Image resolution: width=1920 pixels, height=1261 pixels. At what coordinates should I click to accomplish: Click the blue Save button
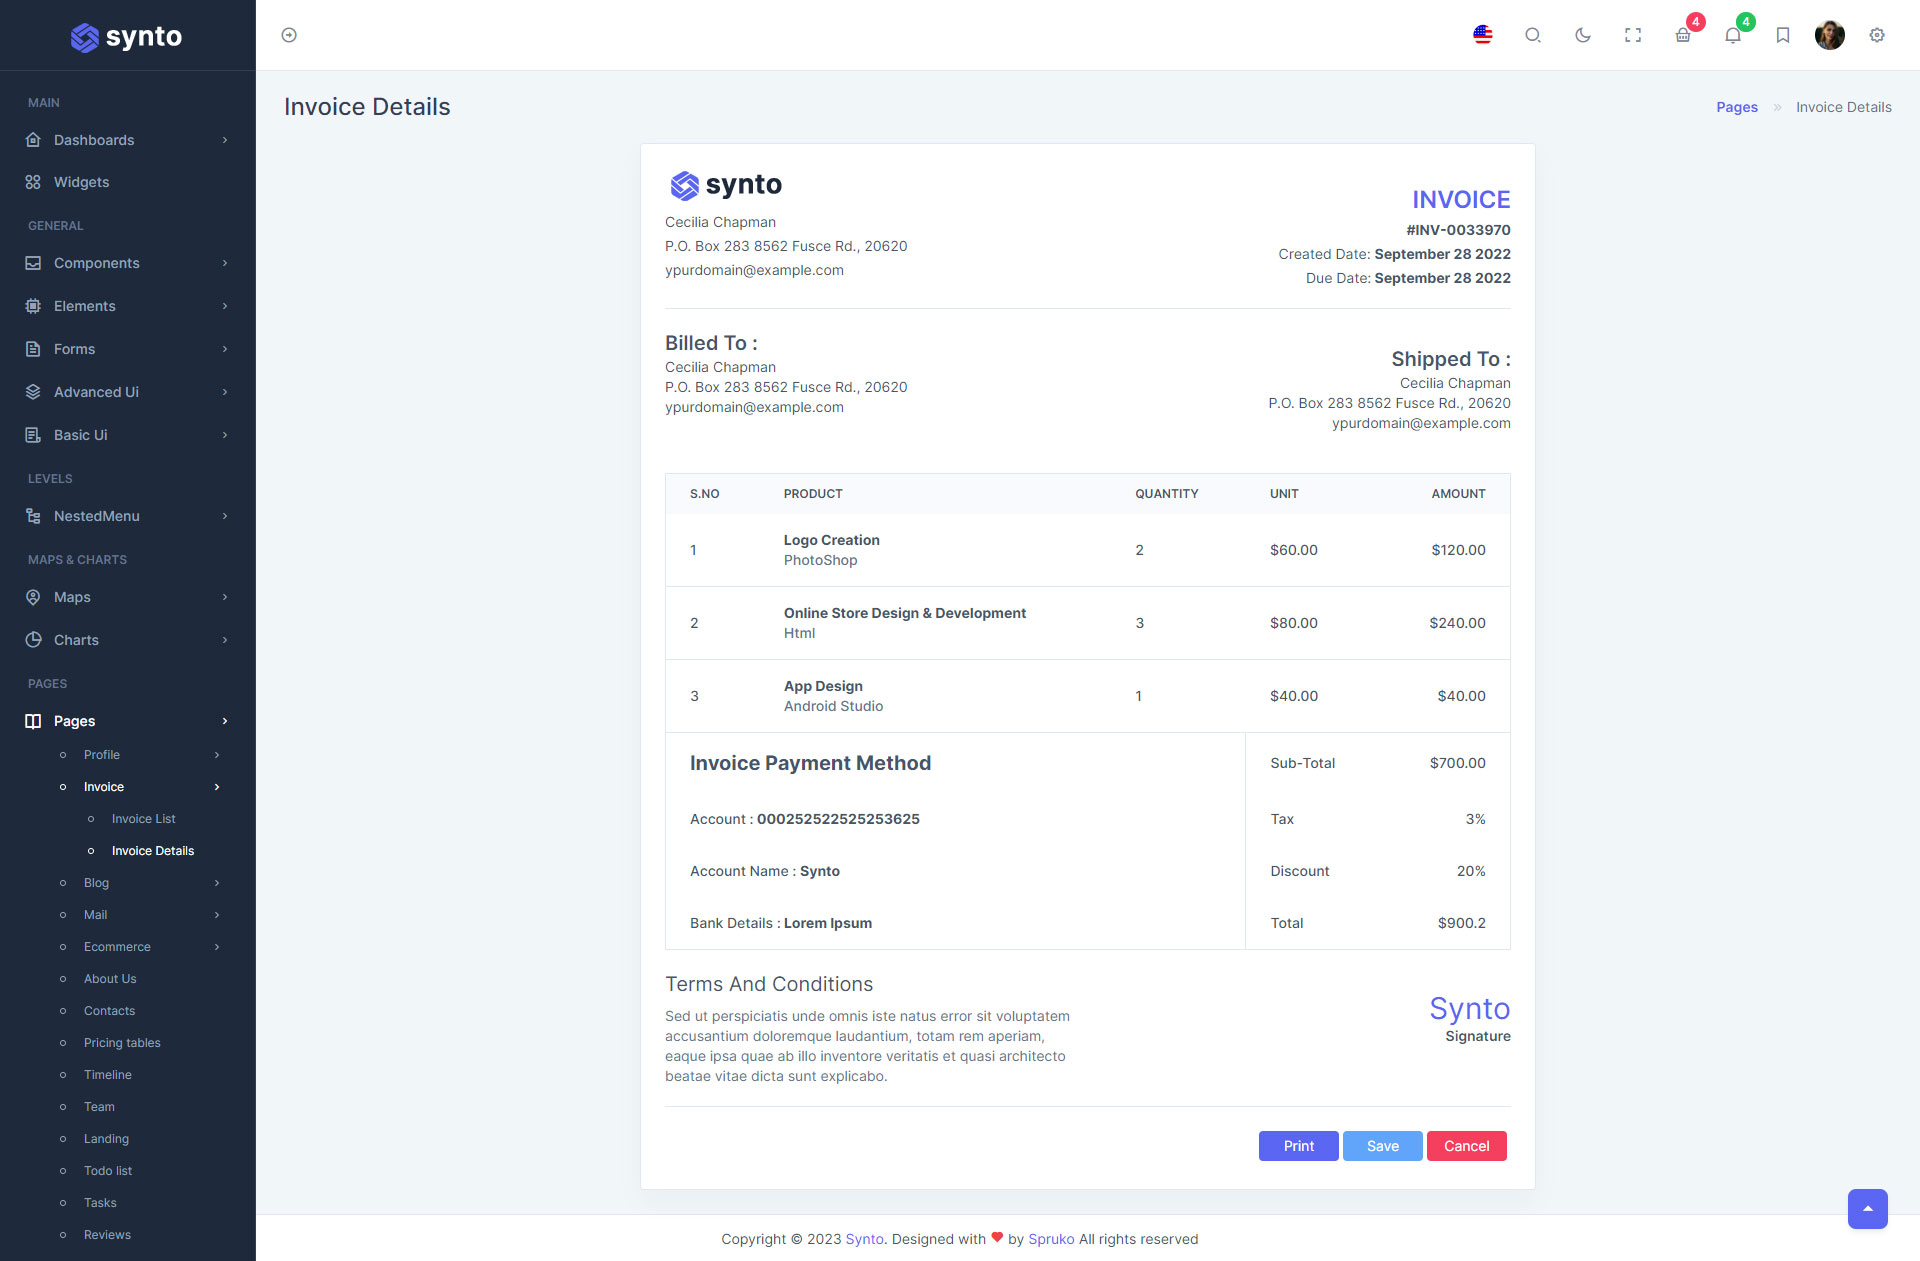tap(1382, 1146)
